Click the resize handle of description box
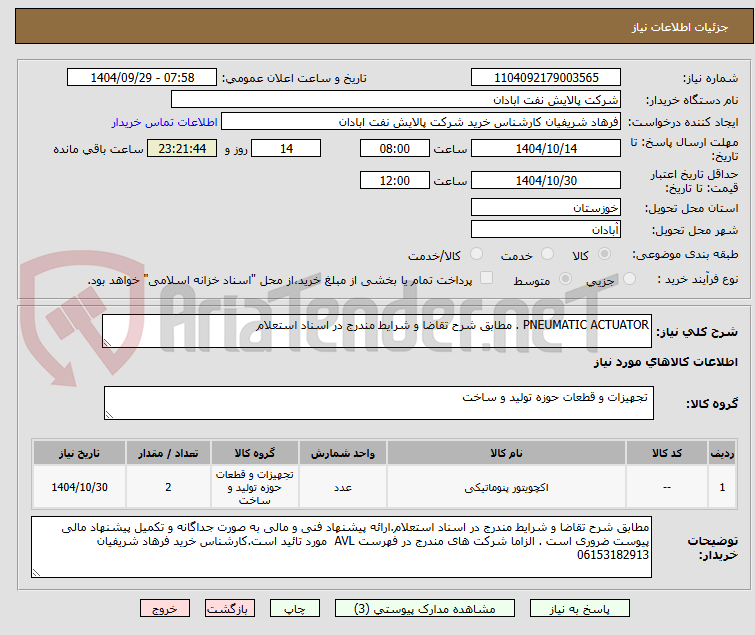Image resolution: width=755 pixels, height=635 pixels. pyautogui.click(x=107, y=343)
